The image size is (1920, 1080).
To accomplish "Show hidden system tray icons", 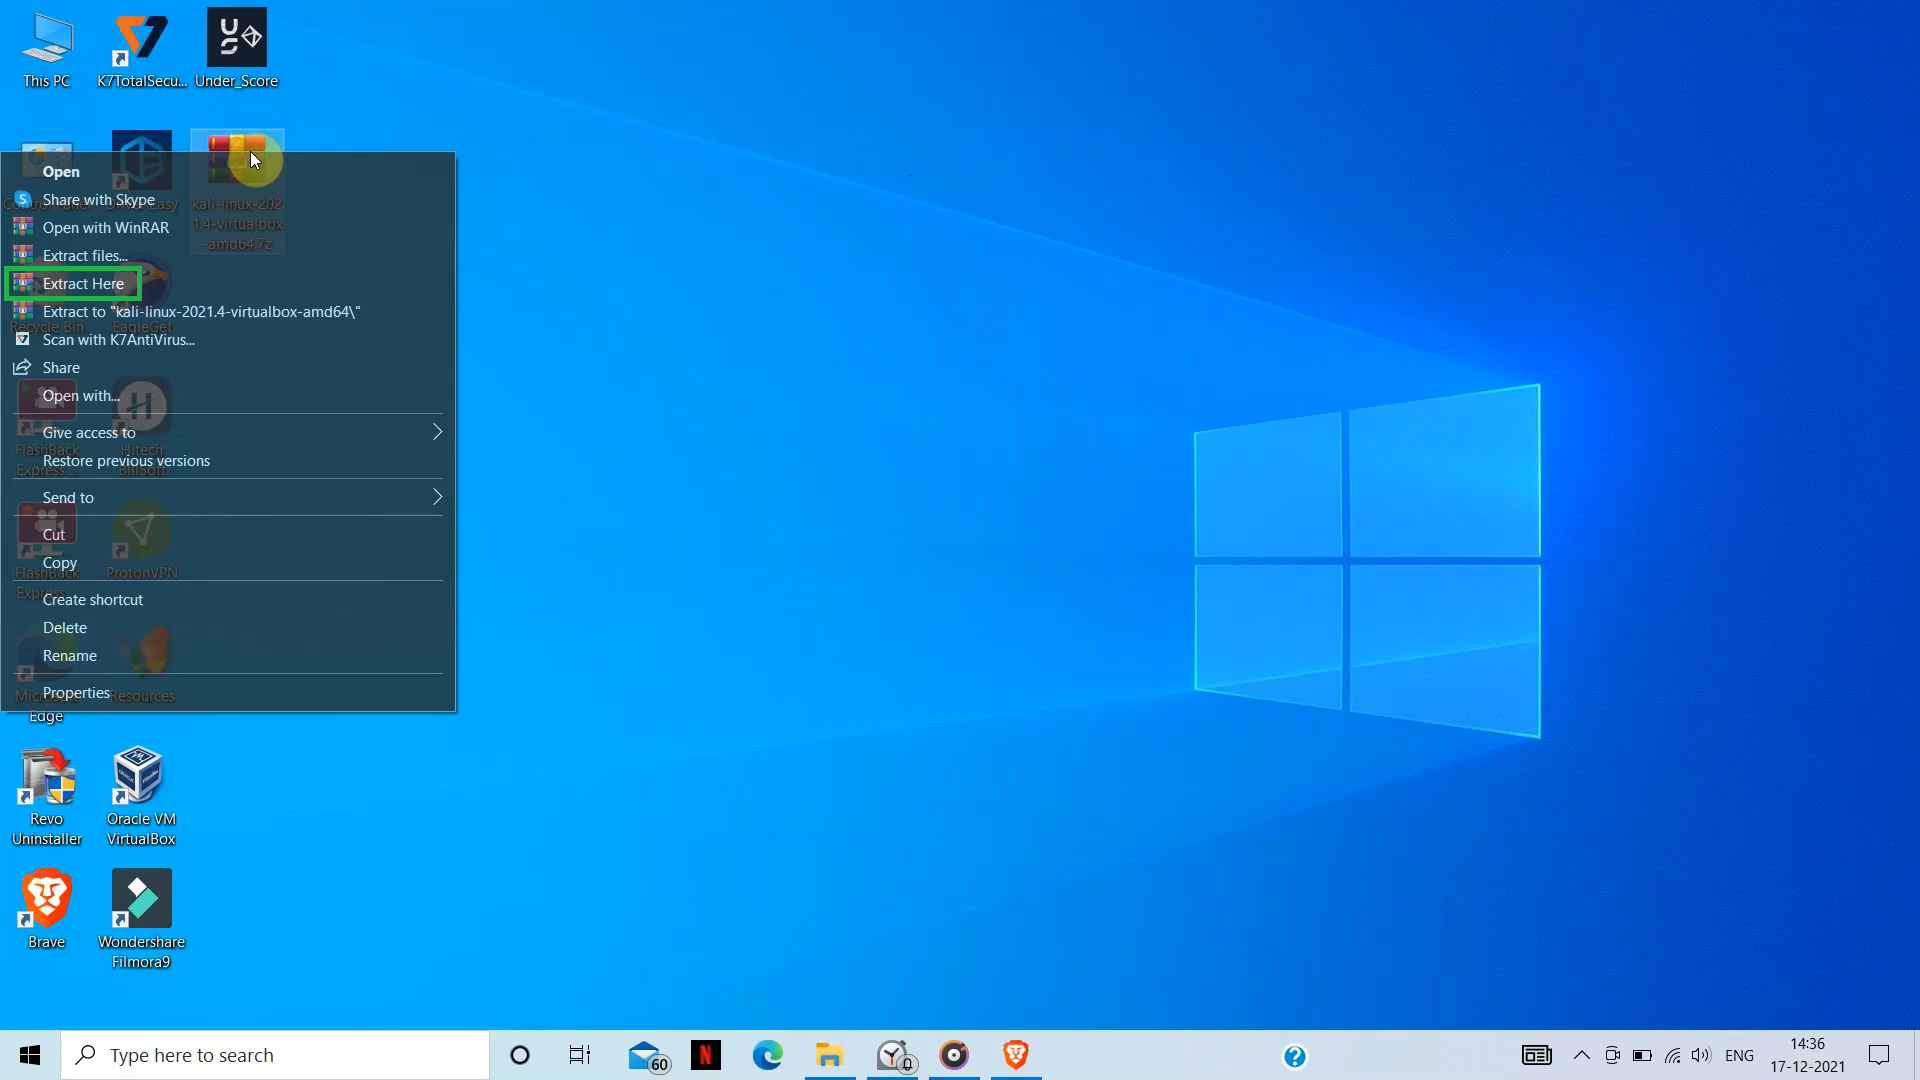I will pos(1581,1055).
